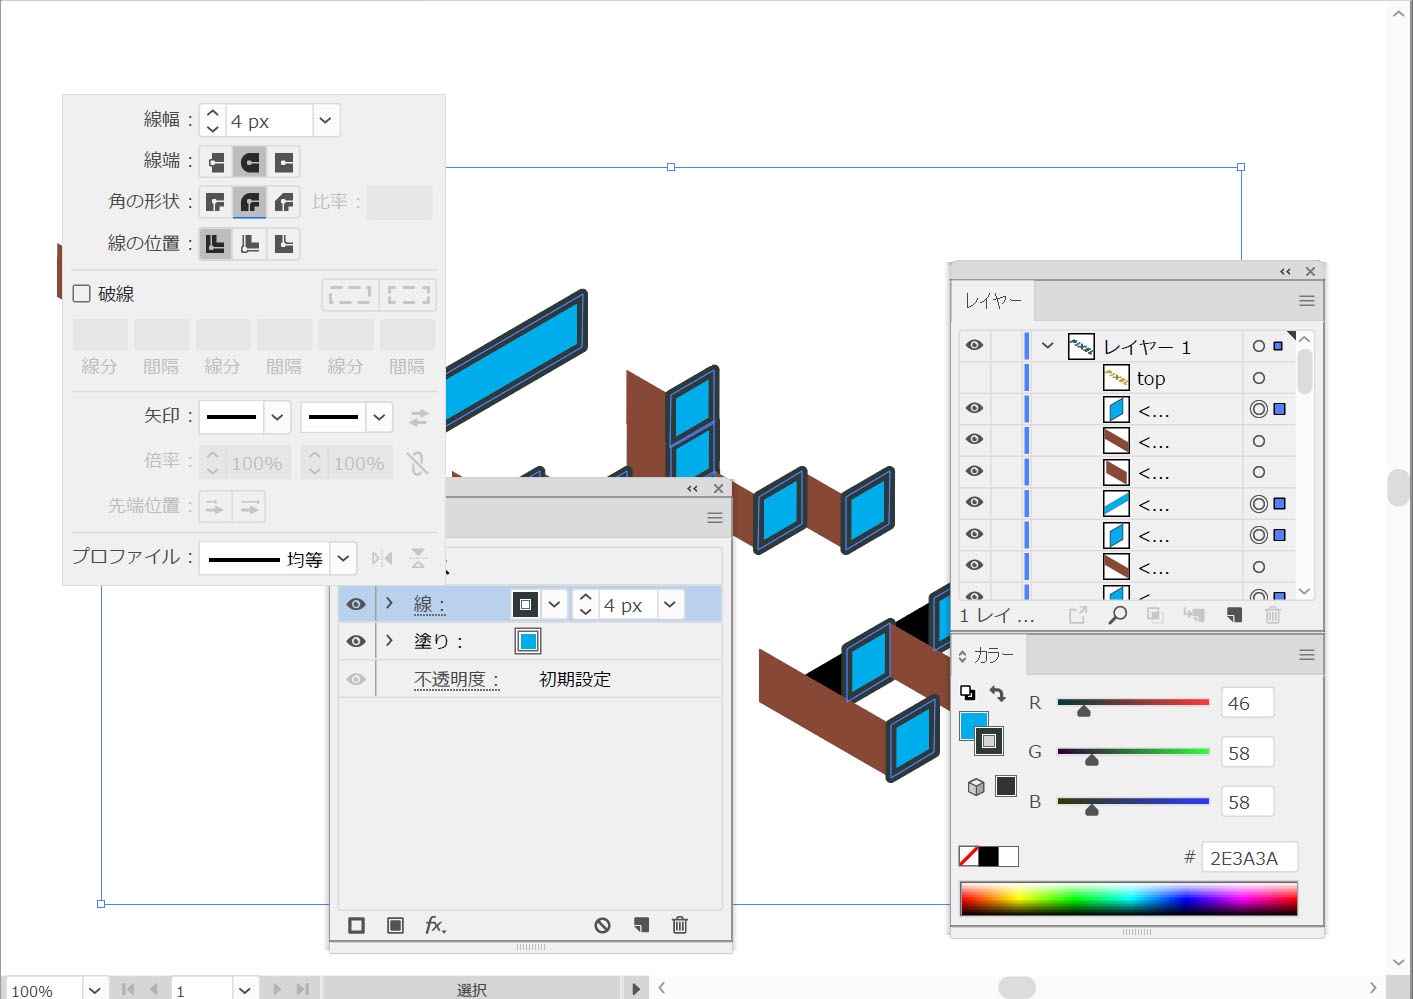The image size is (1413, 999).
Task: Create new layer in Layers panel
Action: tap(1234, 615)
